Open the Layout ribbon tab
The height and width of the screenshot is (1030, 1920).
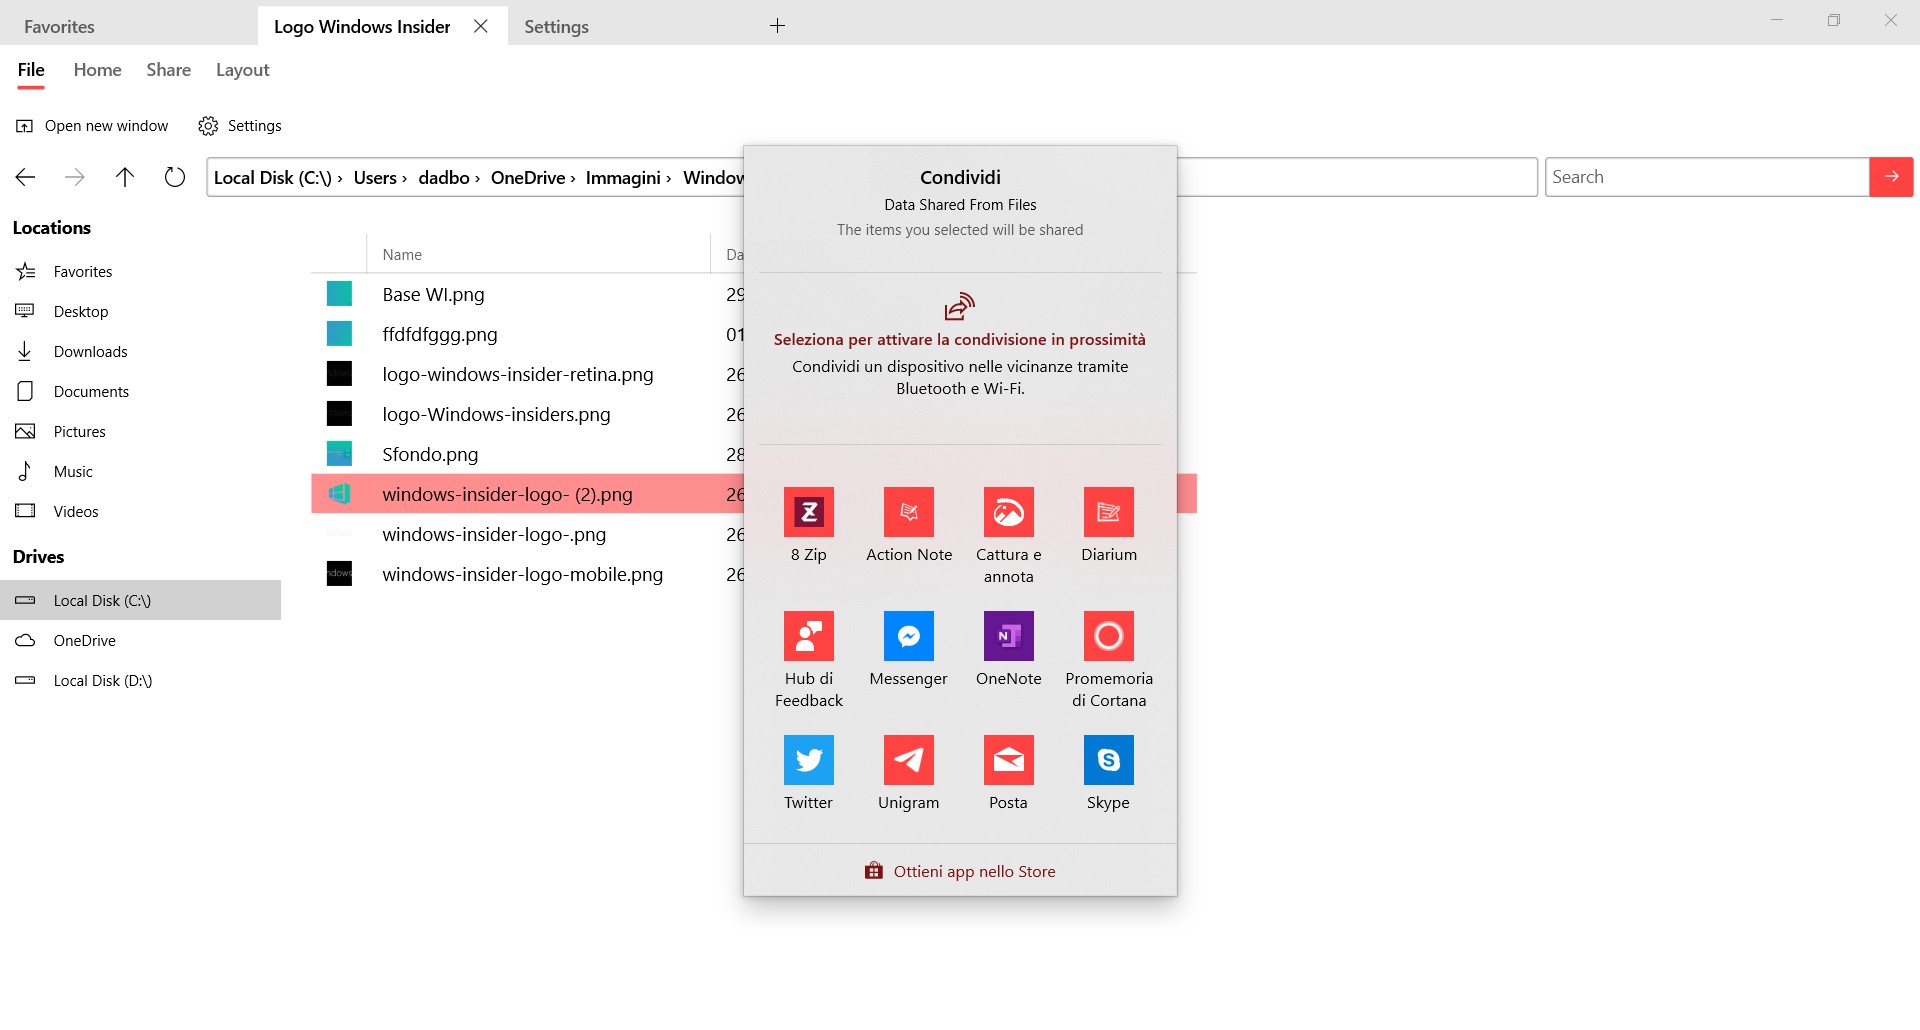pyautogui.click(x=243, y=70)
